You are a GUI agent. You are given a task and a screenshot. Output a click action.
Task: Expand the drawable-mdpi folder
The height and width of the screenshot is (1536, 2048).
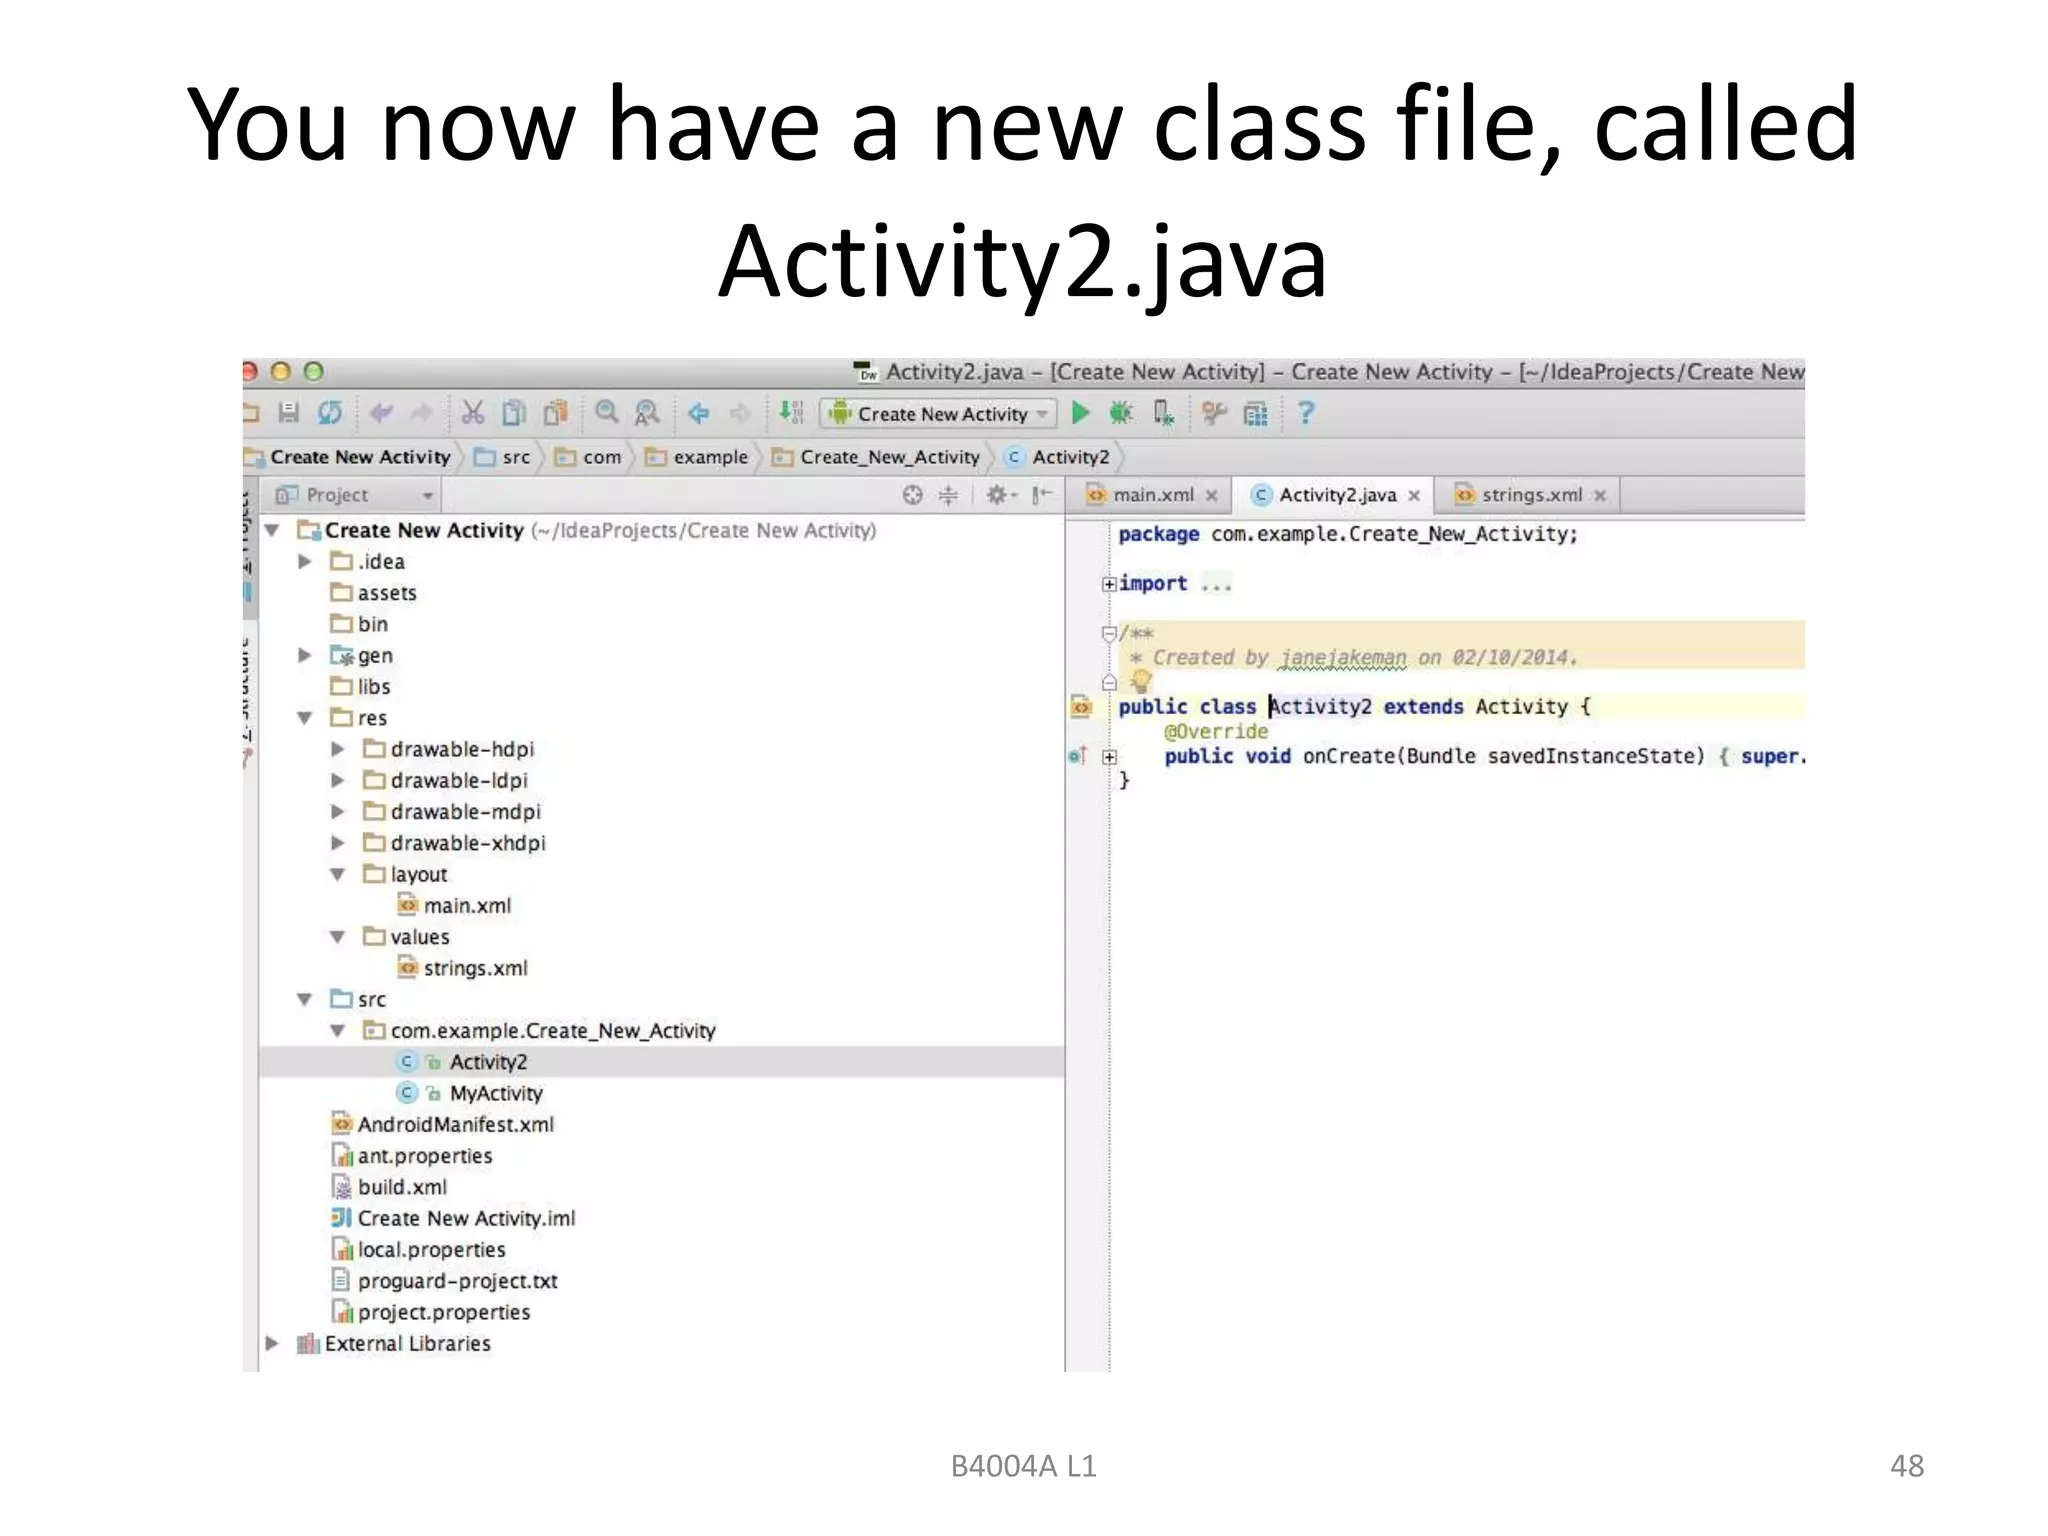pyautogui.click(x=338, y=811)
